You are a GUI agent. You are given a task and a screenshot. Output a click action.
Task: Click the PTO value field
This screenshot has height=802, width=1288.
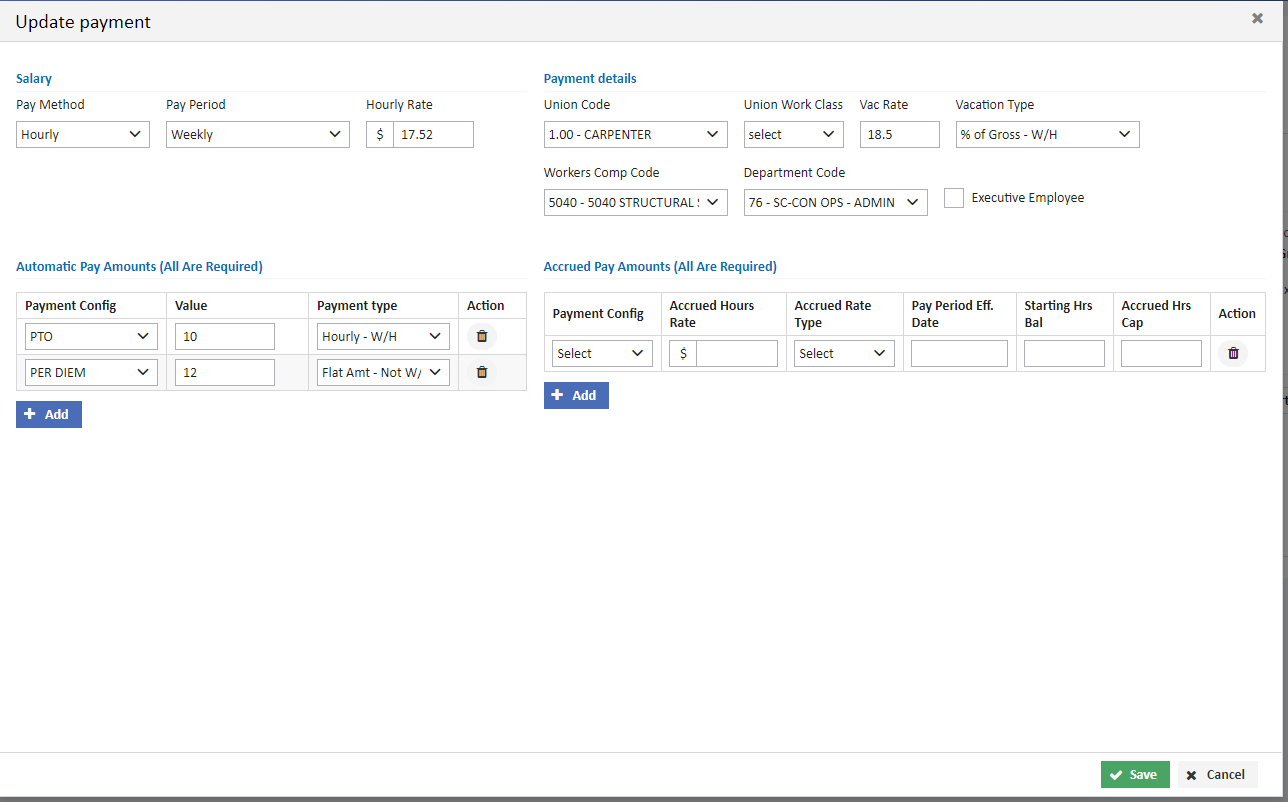click(225, 336)
